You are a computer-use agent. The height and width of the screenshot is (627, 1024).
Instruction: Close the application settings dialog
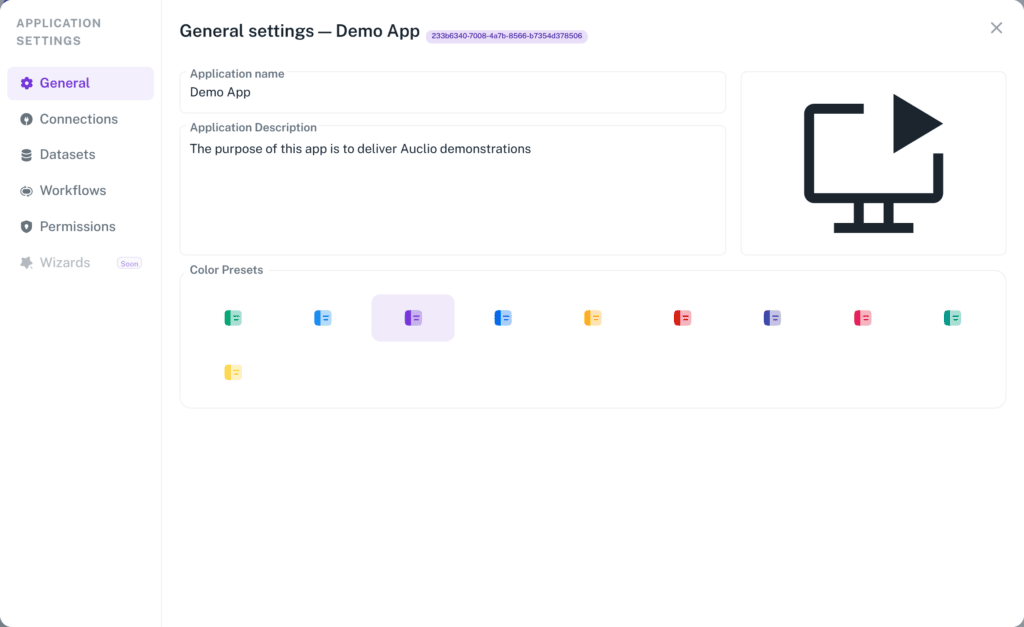[996, 28]
